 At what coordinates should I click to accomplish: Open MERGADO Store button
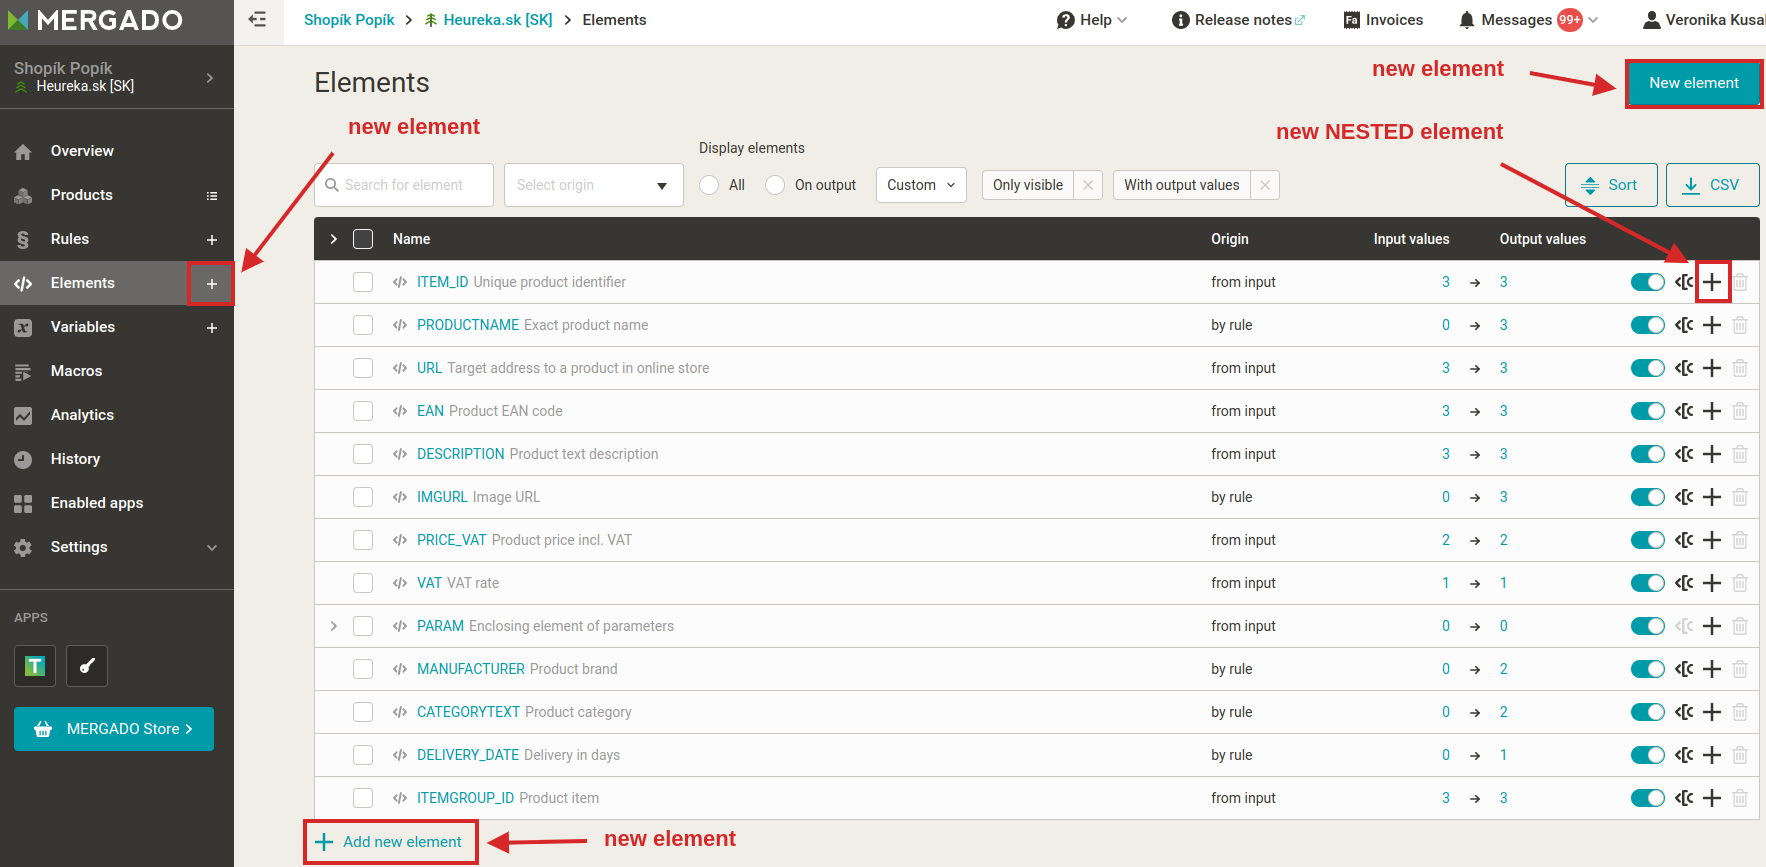[114, 729]
